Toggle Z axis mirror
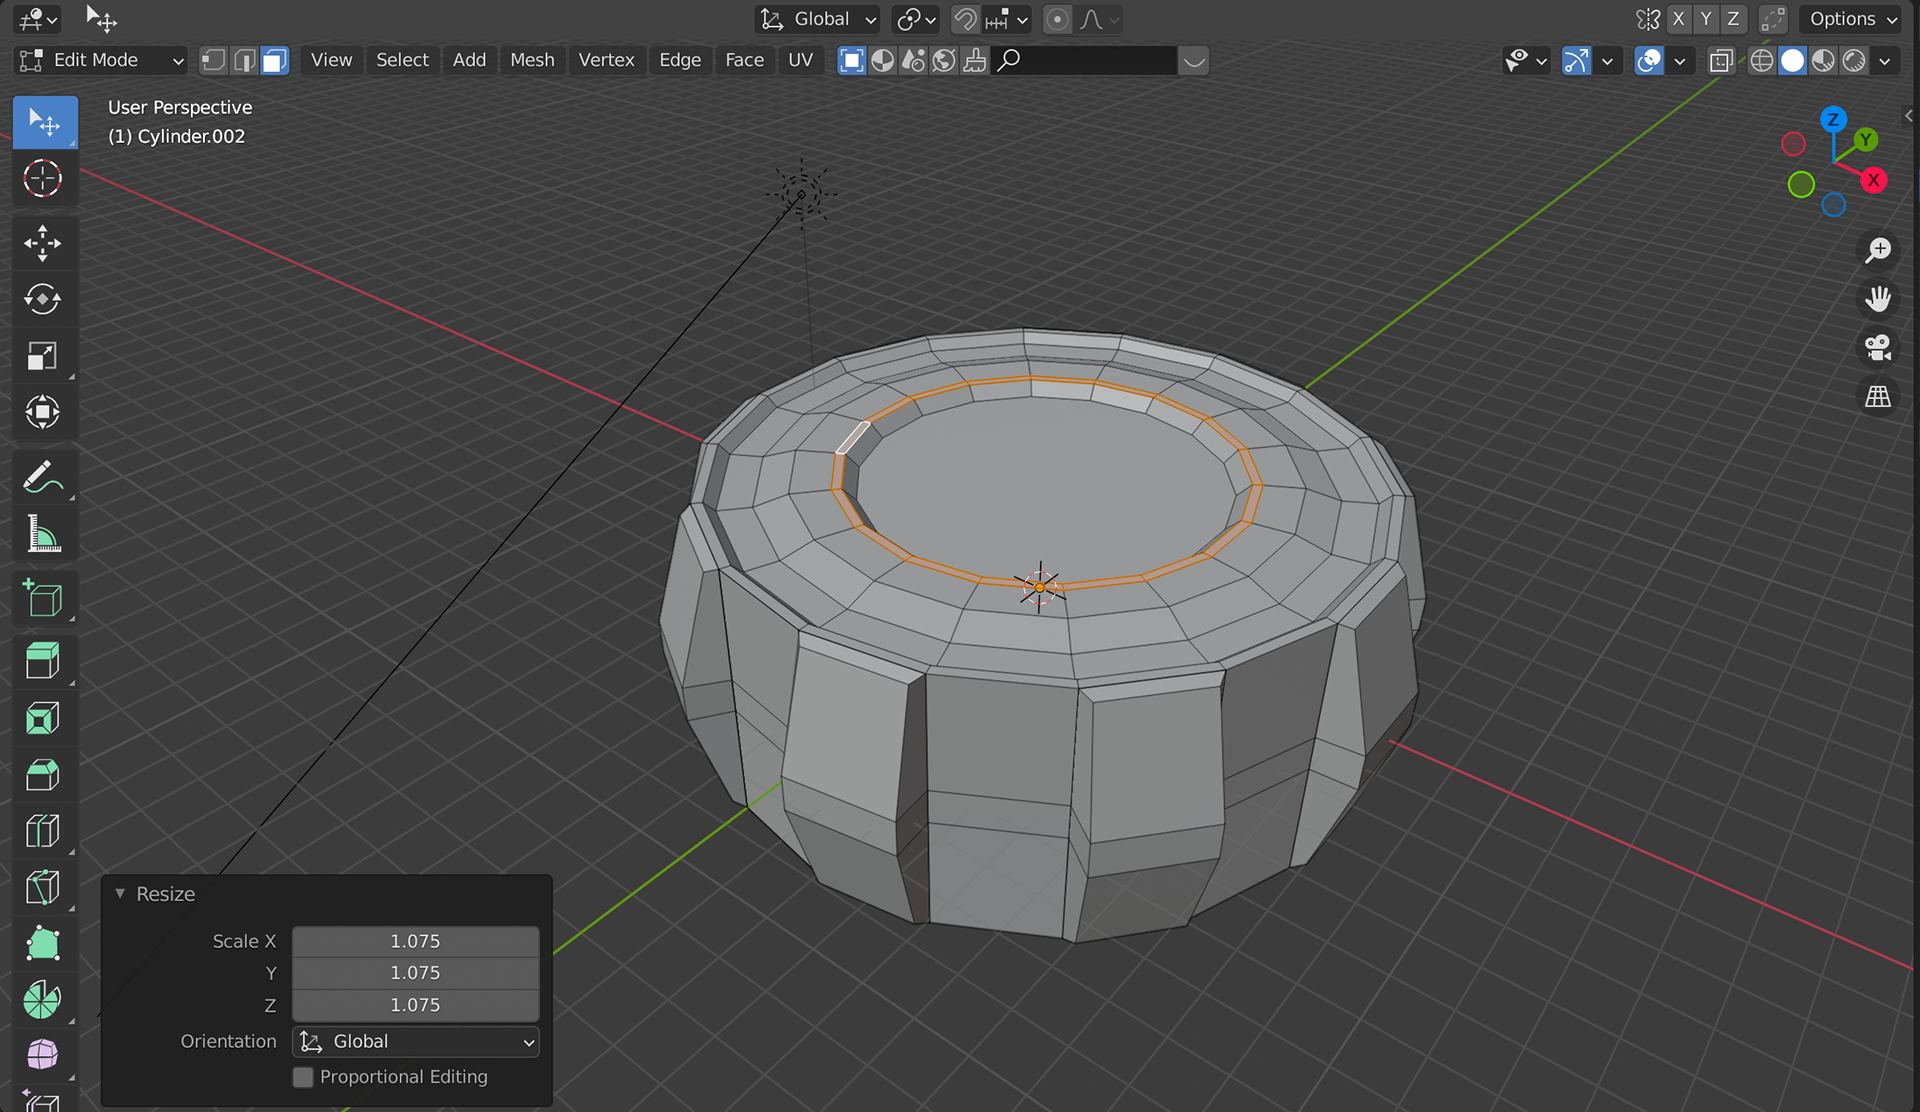The height and width of the screenshot is (1112, 1920). [x=1733, y=19]
